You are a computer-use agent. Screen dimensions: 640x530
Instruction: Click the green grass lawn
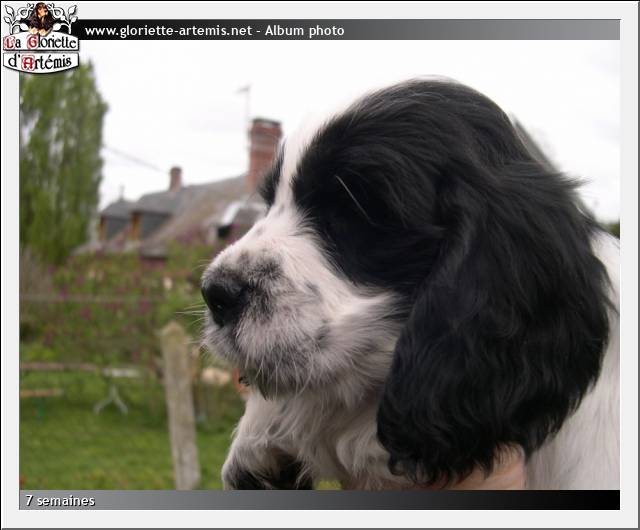click(x=90, y=450)
